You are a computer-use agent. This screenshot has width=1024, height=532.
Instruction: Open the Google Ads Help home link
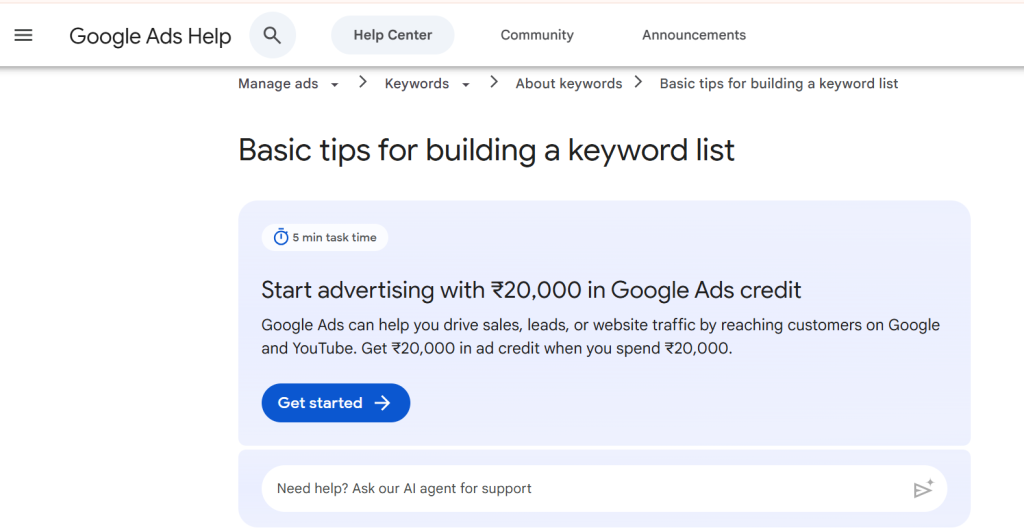click(x=150, y=36)
